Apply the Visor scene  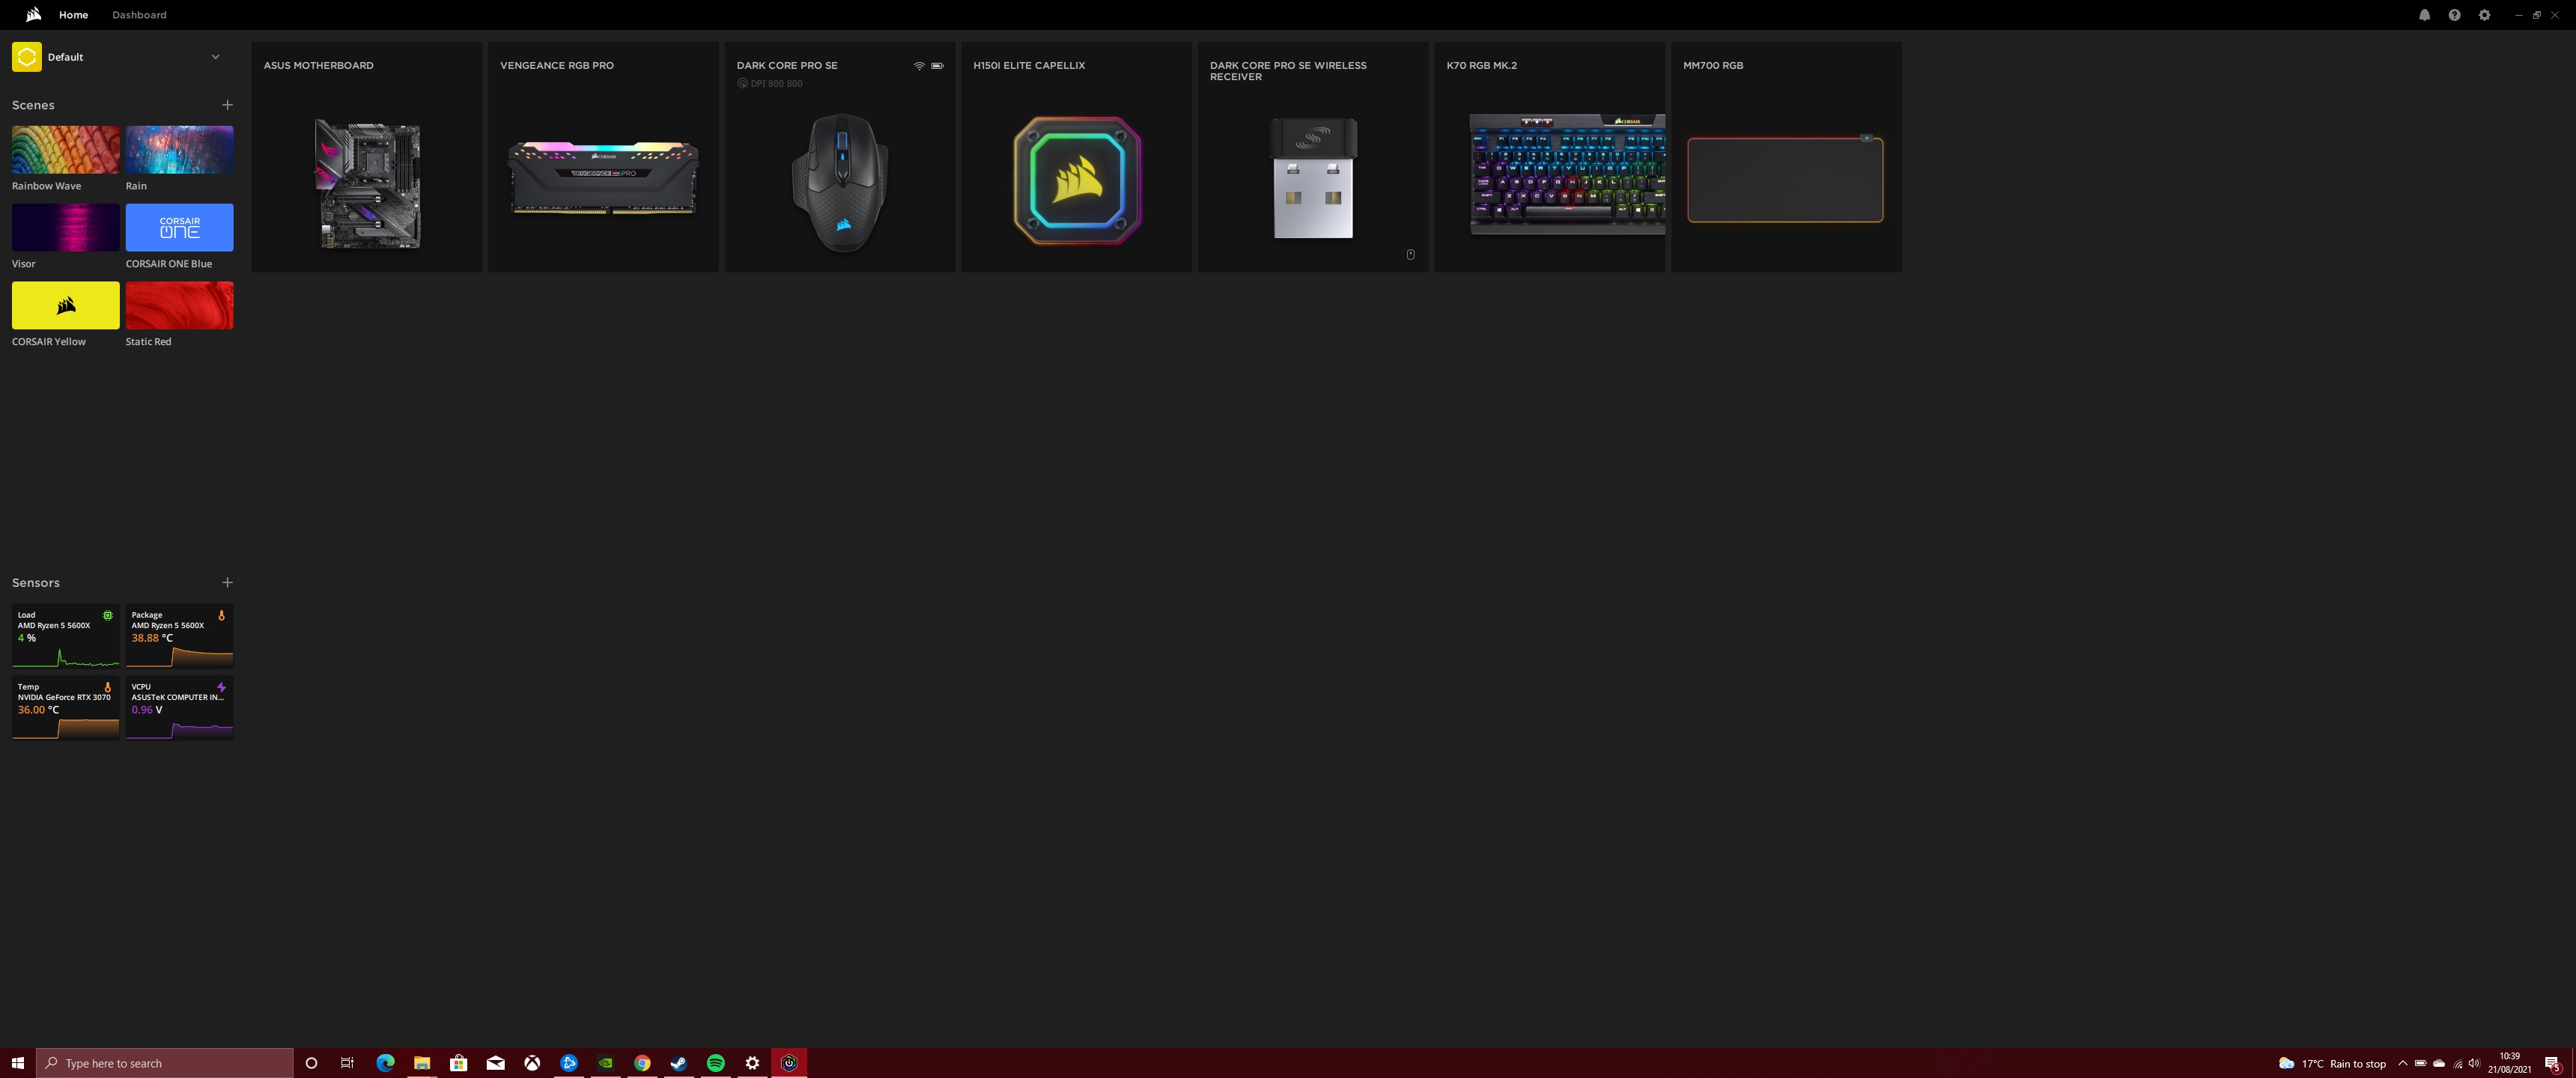pyautogui.click(x=65, y=228)
